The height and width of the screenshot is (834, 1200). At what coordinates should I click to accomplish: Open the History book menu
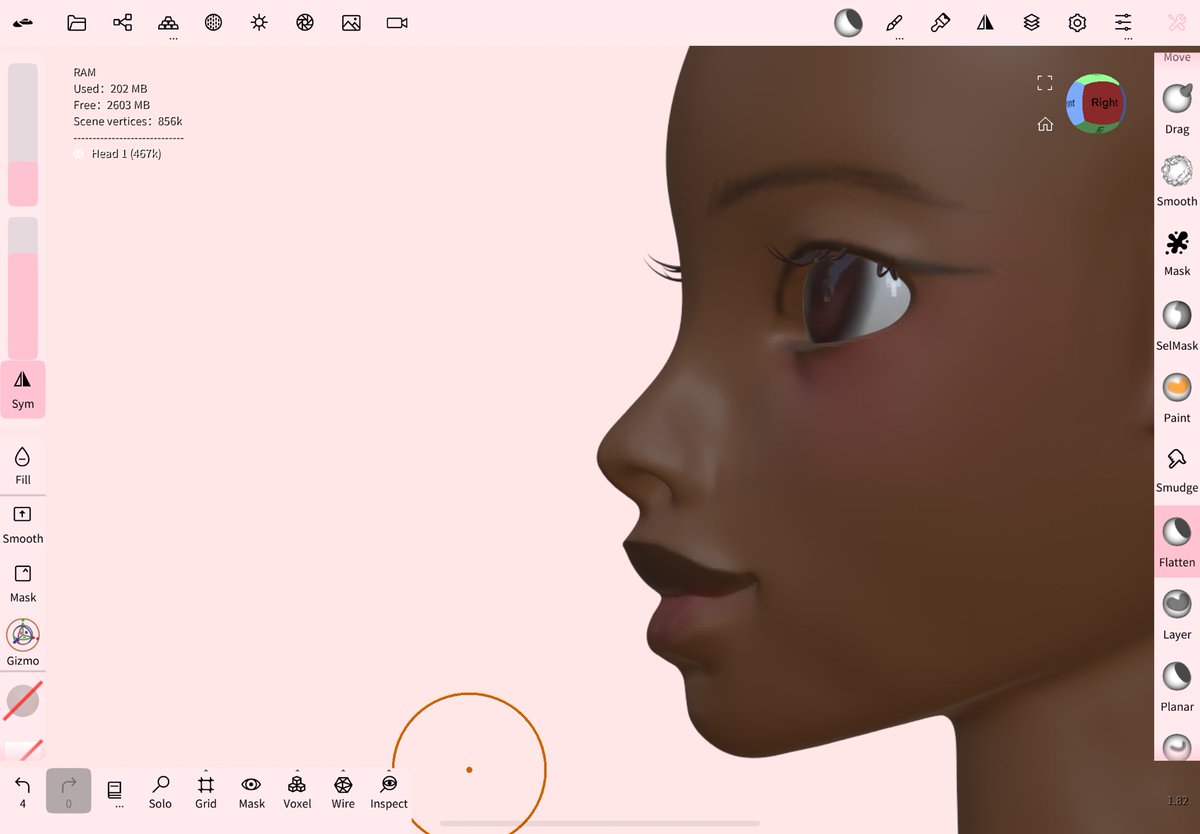pos(115,791)
